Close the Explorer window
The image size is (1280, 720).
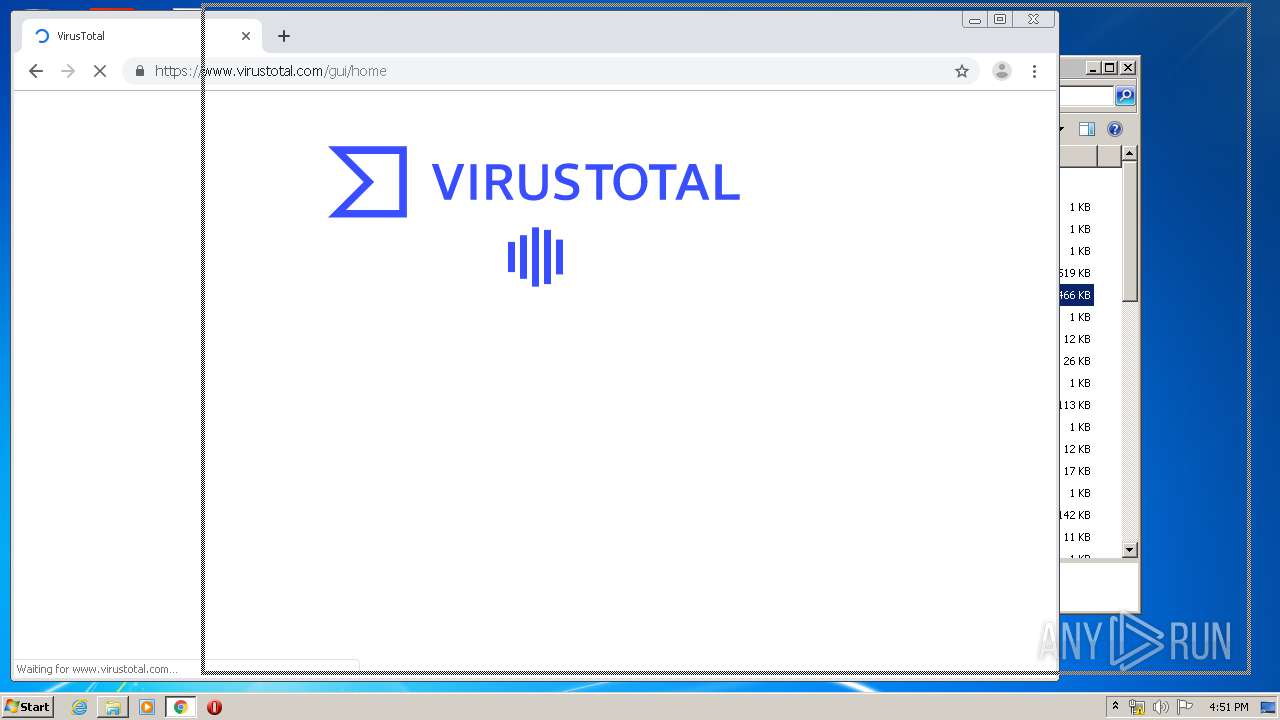click(x=1128, y=68)
